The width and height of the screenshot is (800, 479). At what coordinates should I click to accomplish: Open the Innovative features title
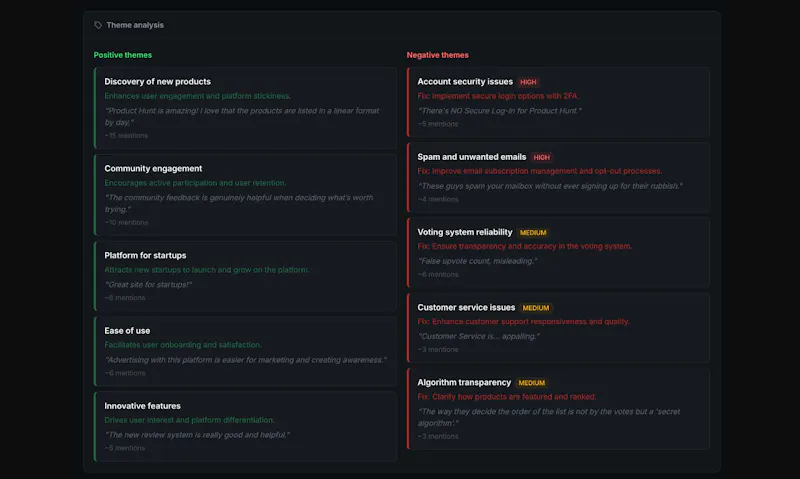(x=142, y=406)
